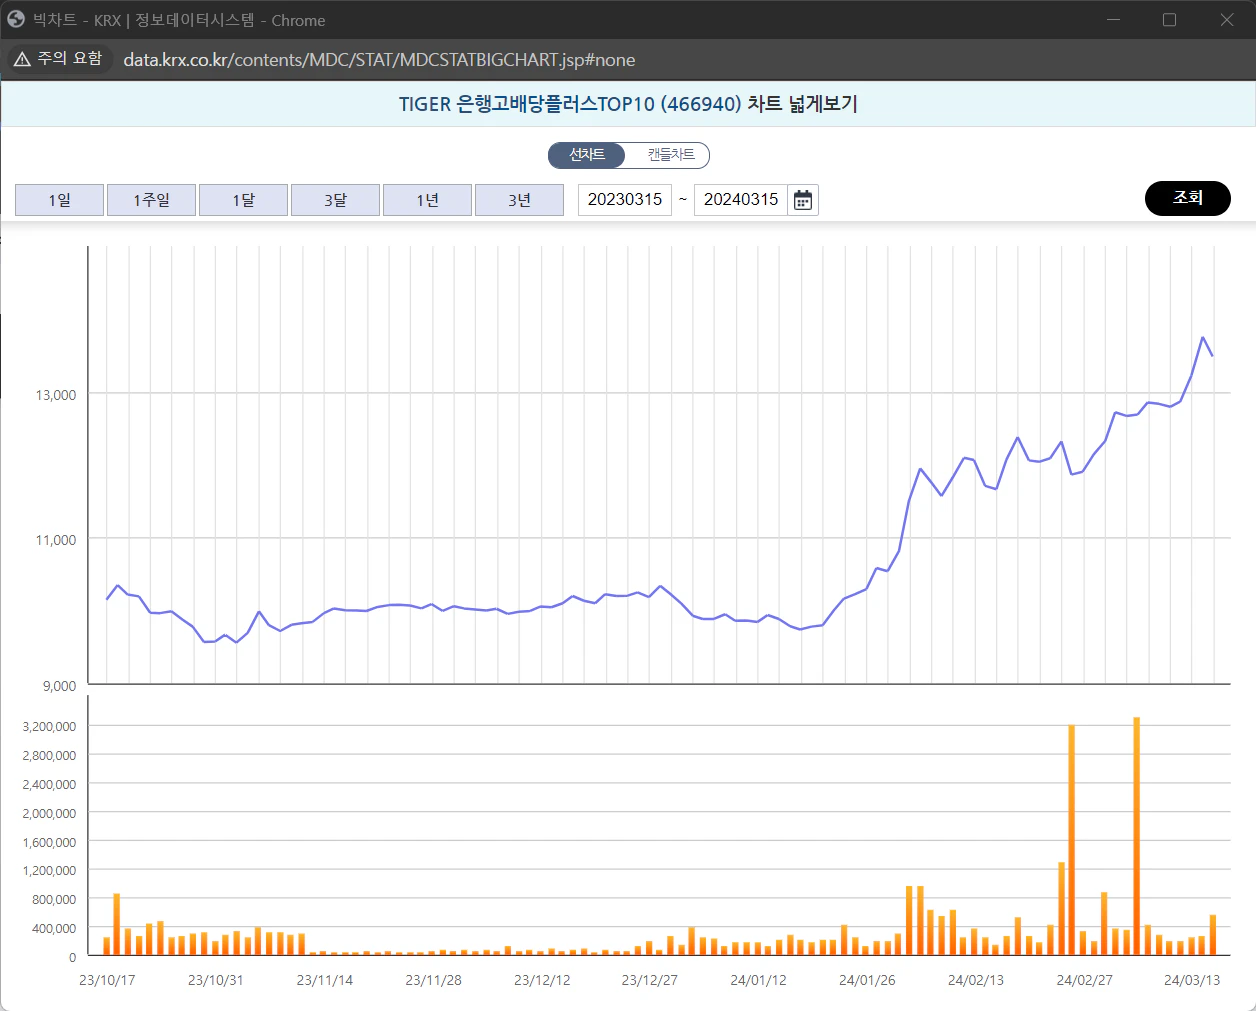Click the 24/01/12 date axis label

tap(758, 981)
